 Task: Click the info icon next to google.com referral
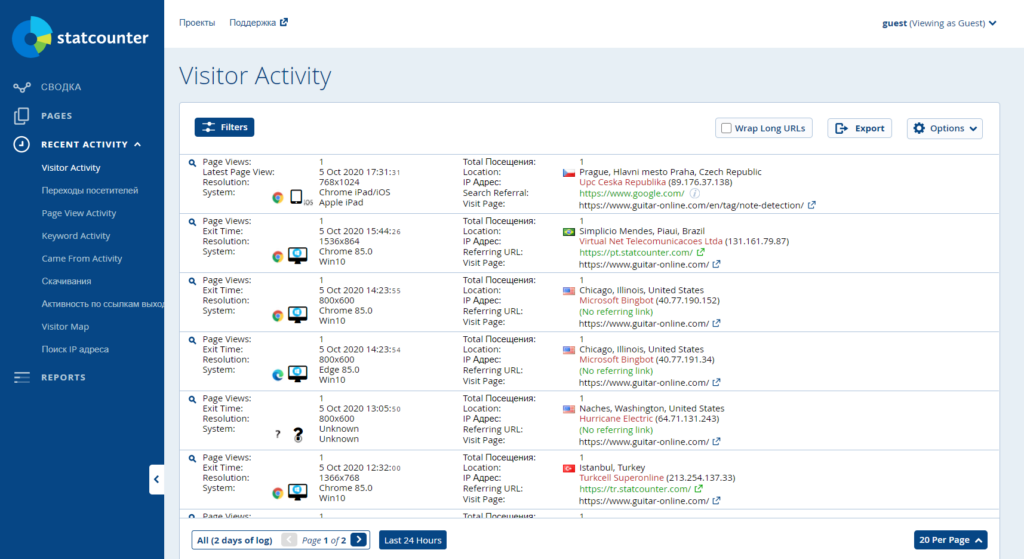point(695,193)
